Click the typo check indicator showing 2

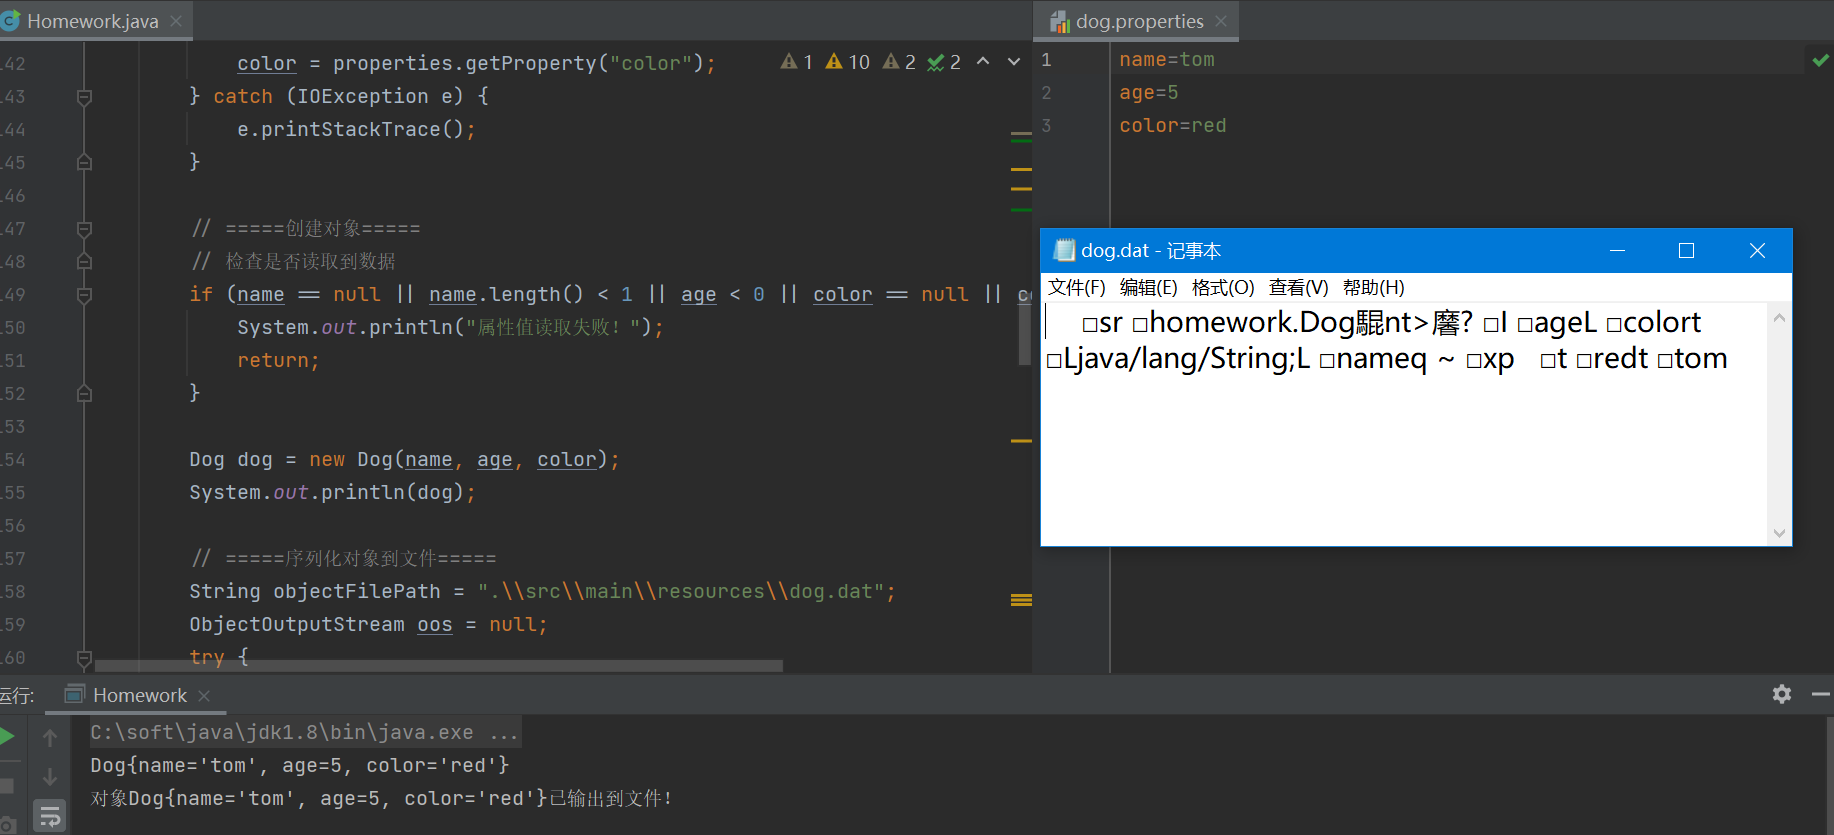[x=944, y=62]
